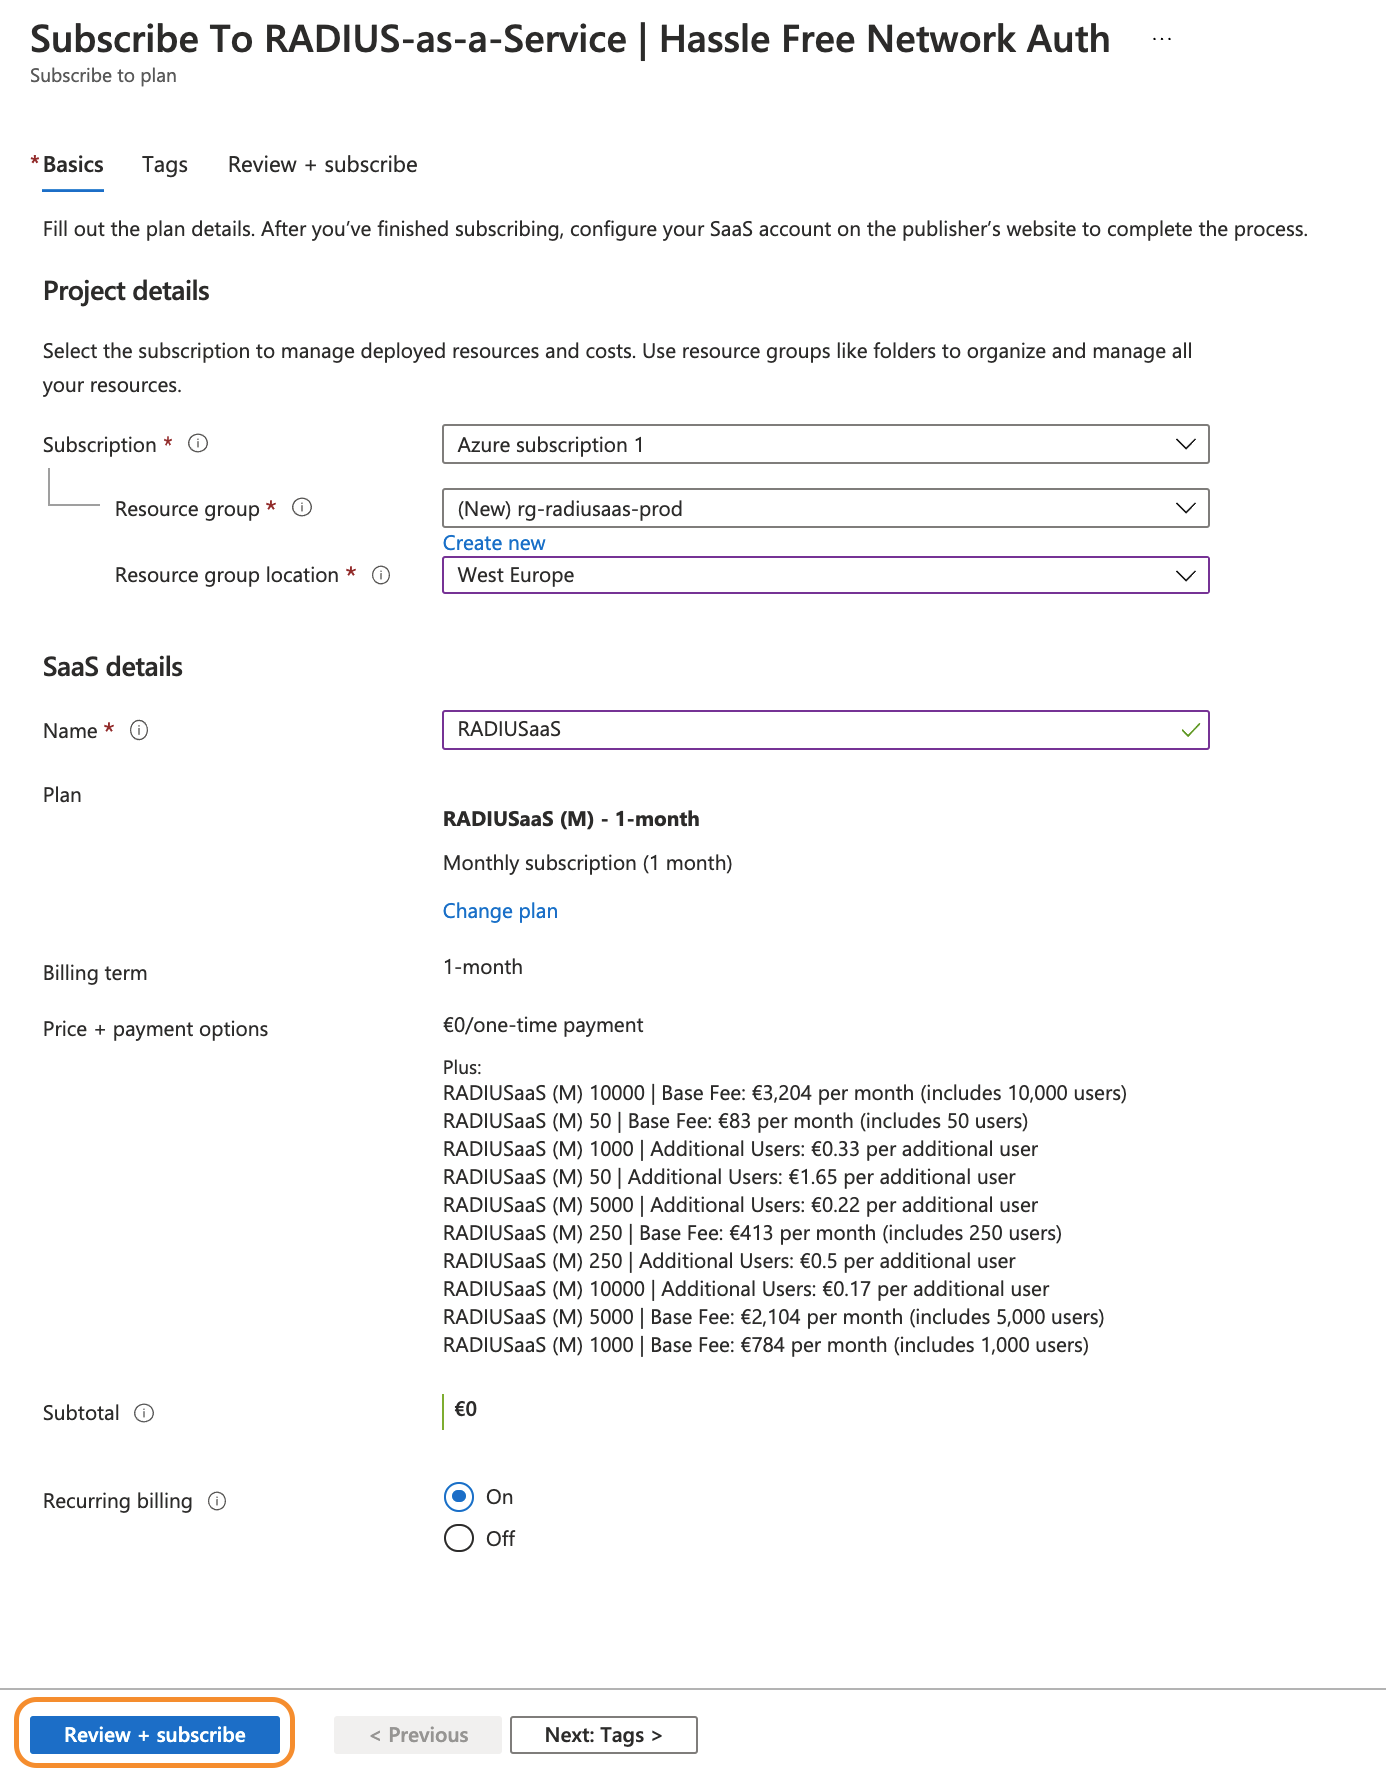Click the Resource group location info icon
1386x1776 pixels.
click(381, 575)
